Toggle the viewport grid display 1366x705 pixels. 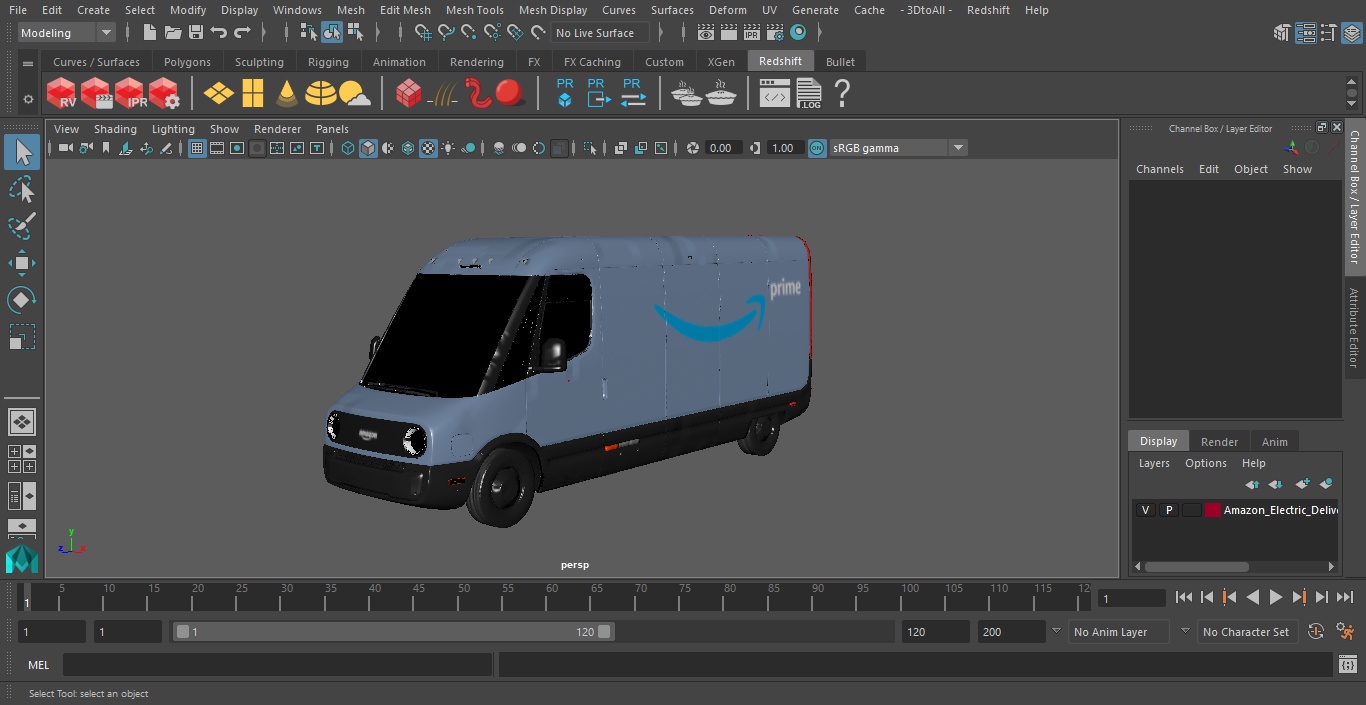[x=197, y=148]
